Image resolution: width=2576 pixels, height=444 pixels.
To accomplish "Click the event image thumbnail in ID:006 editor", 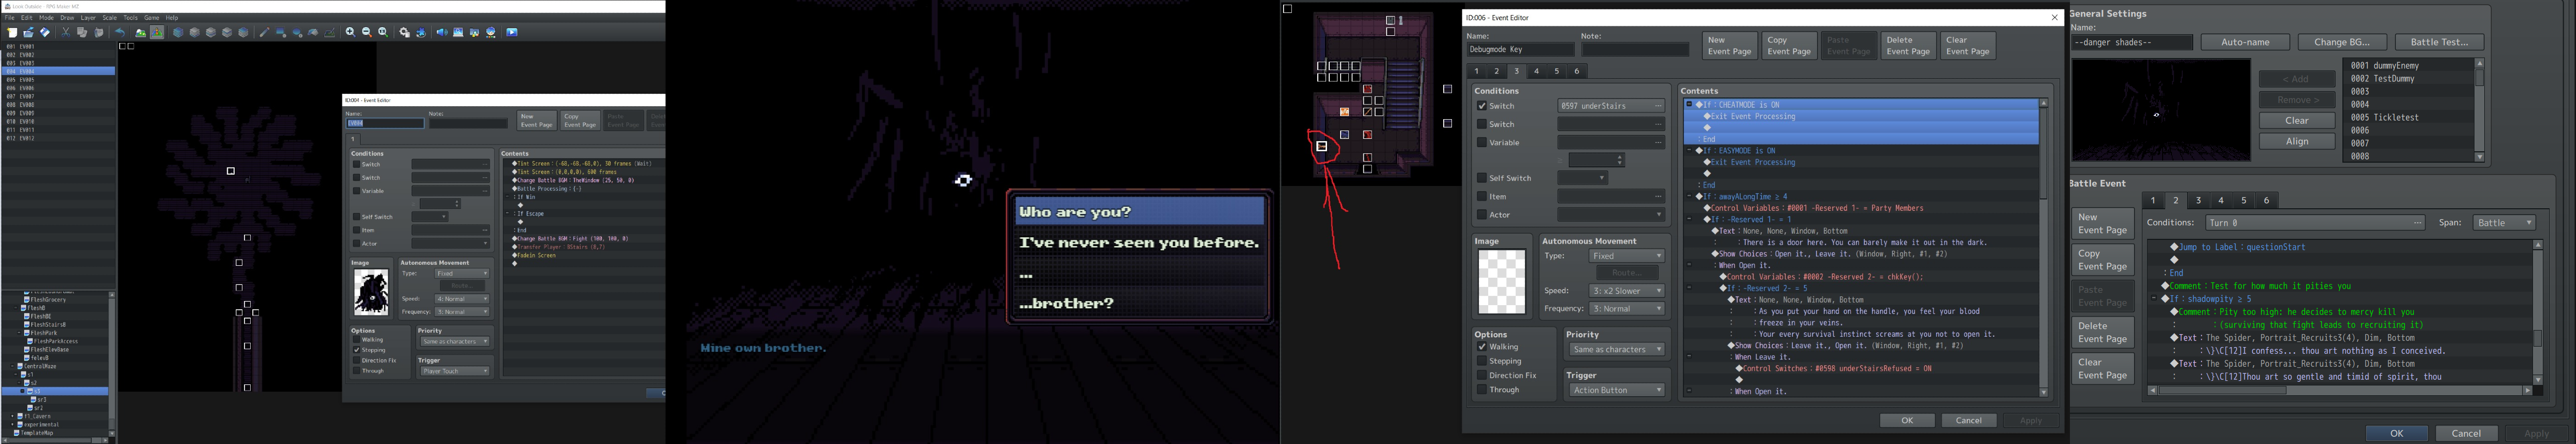I will pyautogui.click(x=1502, y=282).
